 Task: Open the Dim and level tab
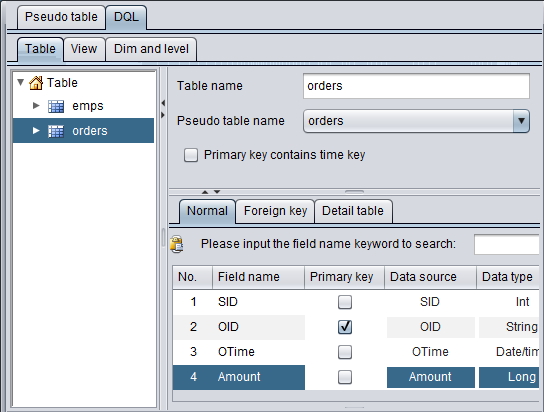(151, 49)
